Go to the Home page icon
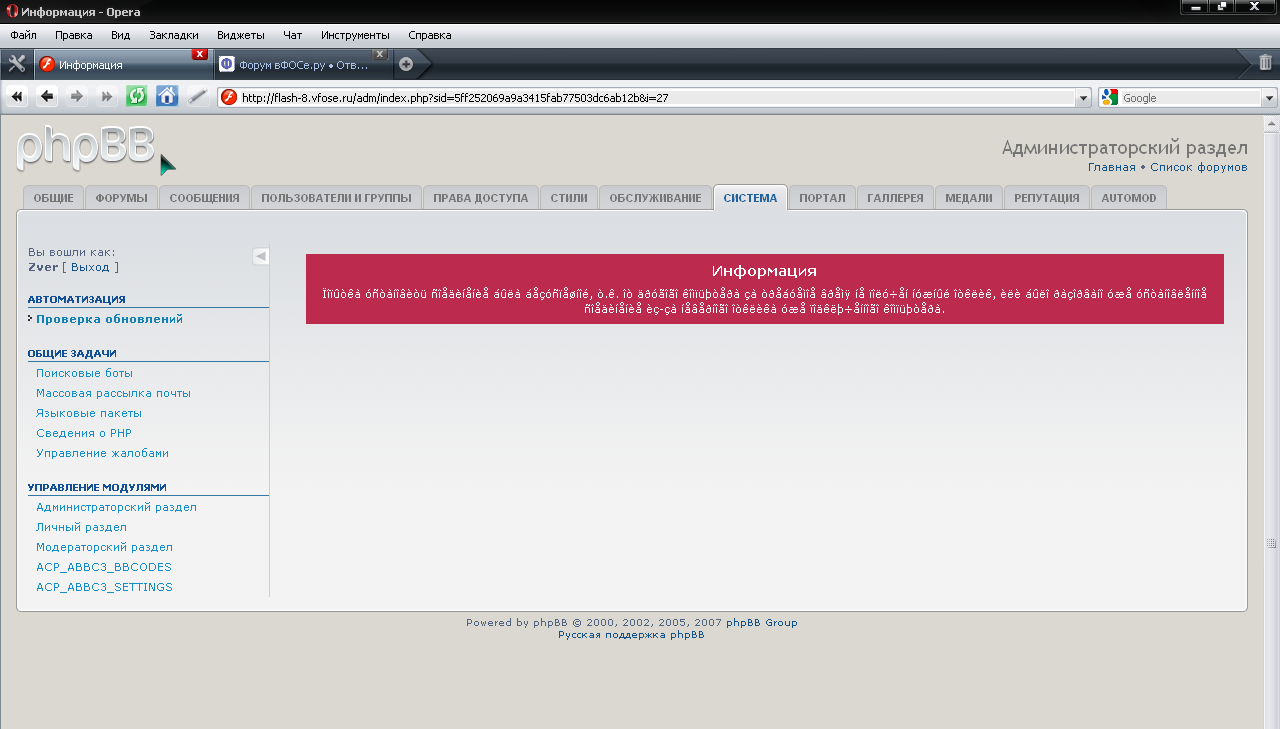 pyautogui.click(x=167, y=97)
